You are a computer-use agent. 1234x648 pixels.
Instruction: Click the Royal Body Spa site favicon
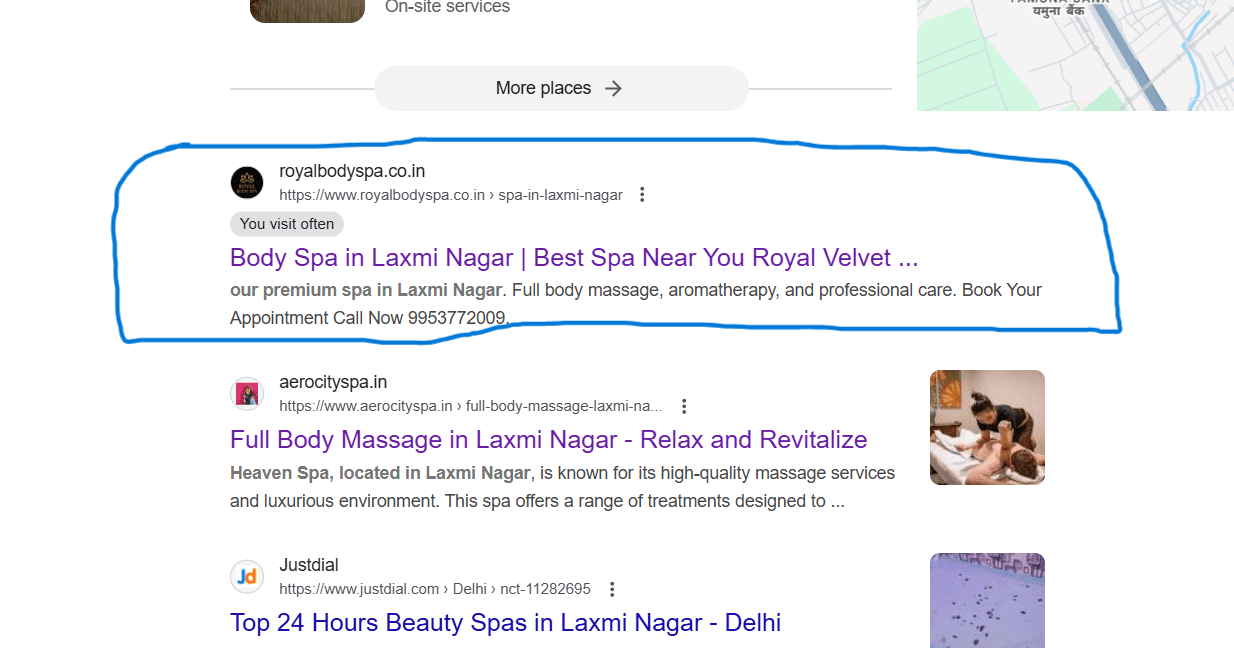click(x=246, y=183)
